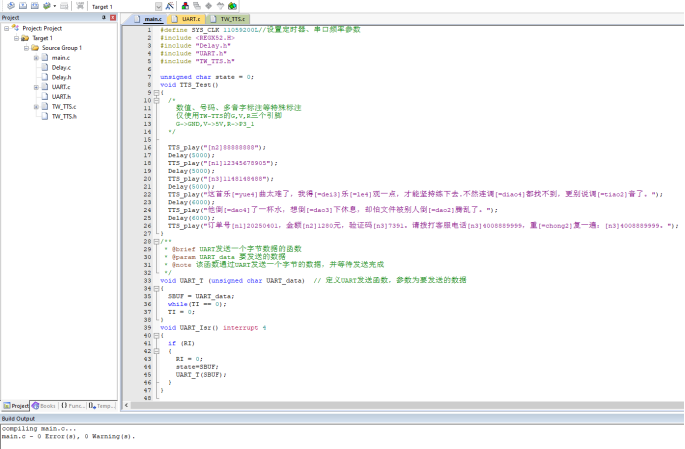The height and width of the screenshot is (449, 685).
Task: Click 'main.c - 0 Error(s), 0 Warning(s)' line
Action: pyautogui.click(x=68, y=436)
